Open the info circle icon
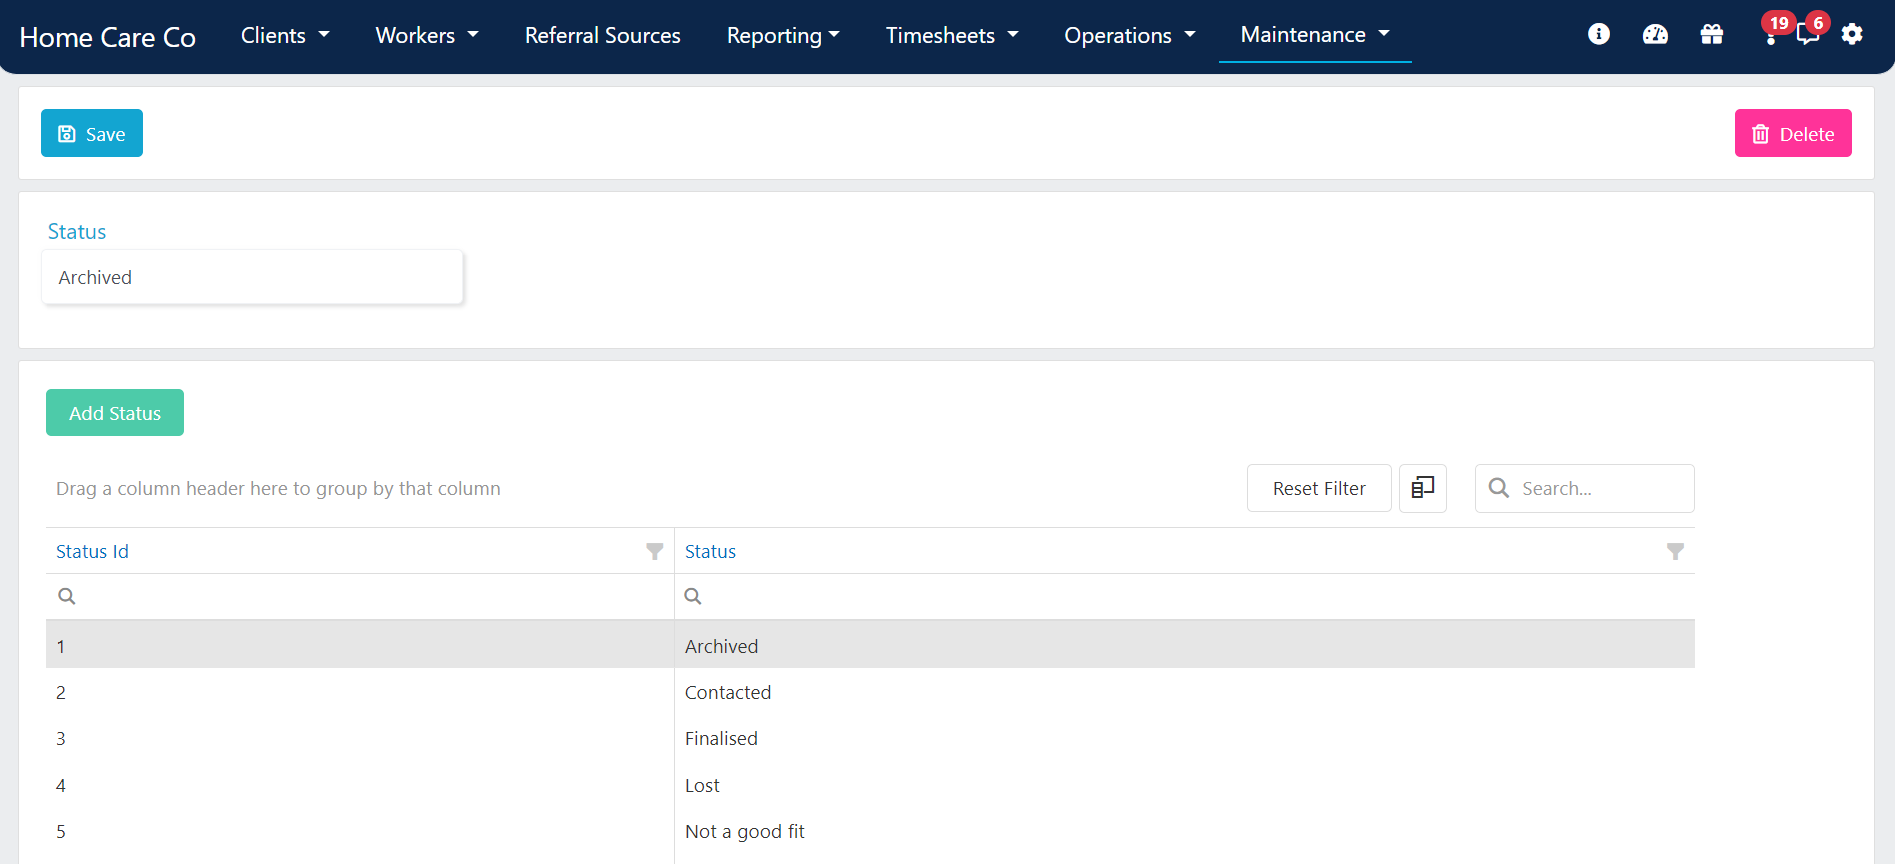 1599,34
